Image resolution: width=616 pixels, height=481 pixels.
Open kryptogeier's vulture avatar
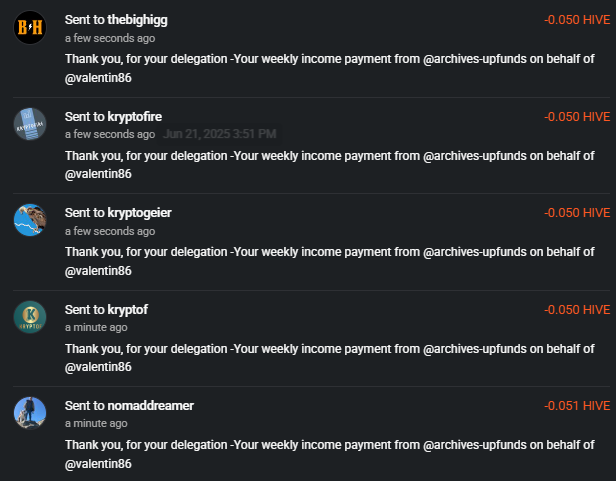(x=30, y=220)
